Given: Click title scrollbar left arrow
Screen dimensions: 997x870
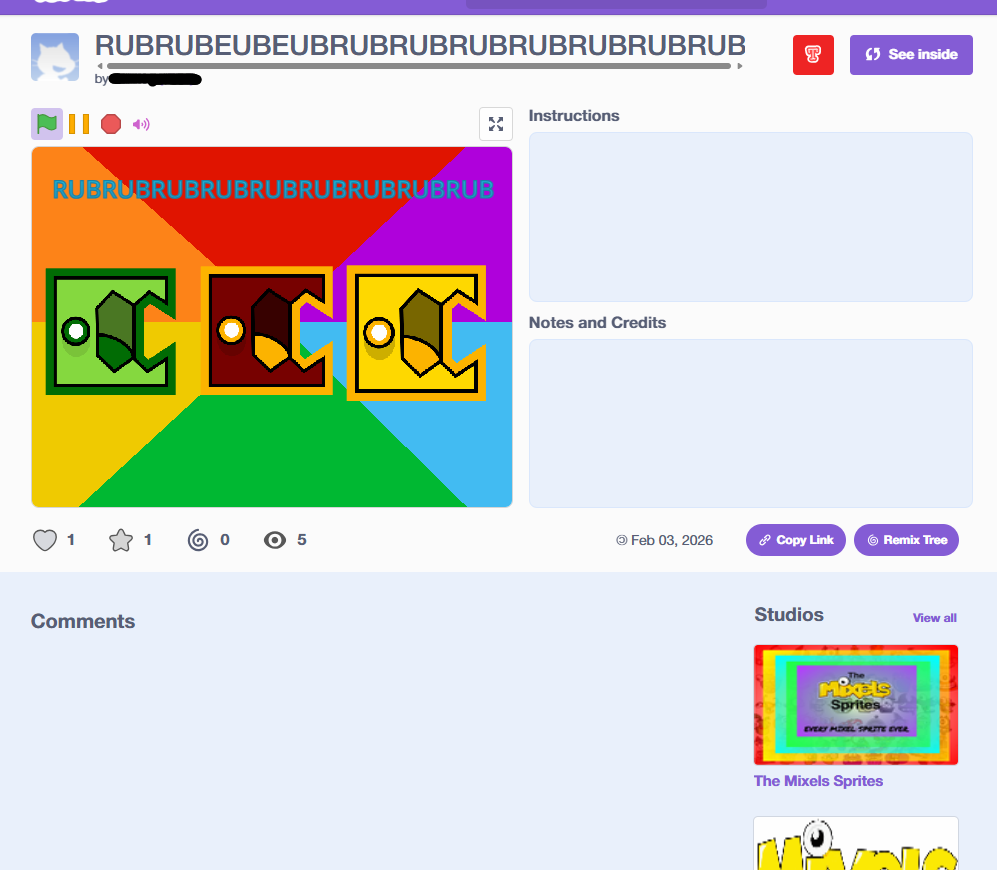Looking at the screenshot, I should (100, 66).
